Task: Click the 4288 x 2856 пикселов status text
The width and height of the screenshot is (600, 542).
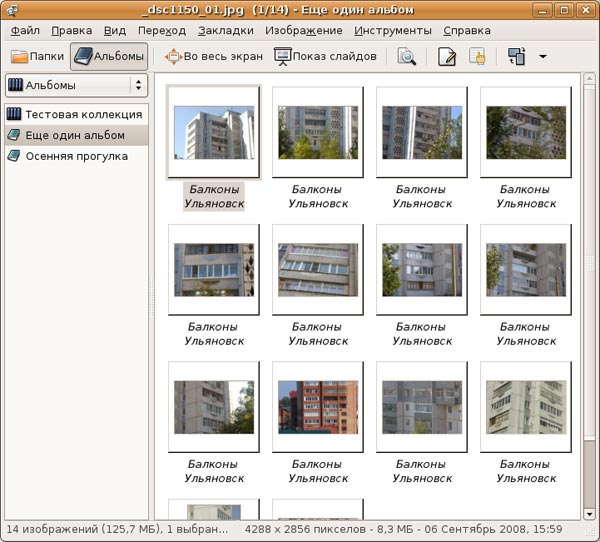Action: click(404, 529)
